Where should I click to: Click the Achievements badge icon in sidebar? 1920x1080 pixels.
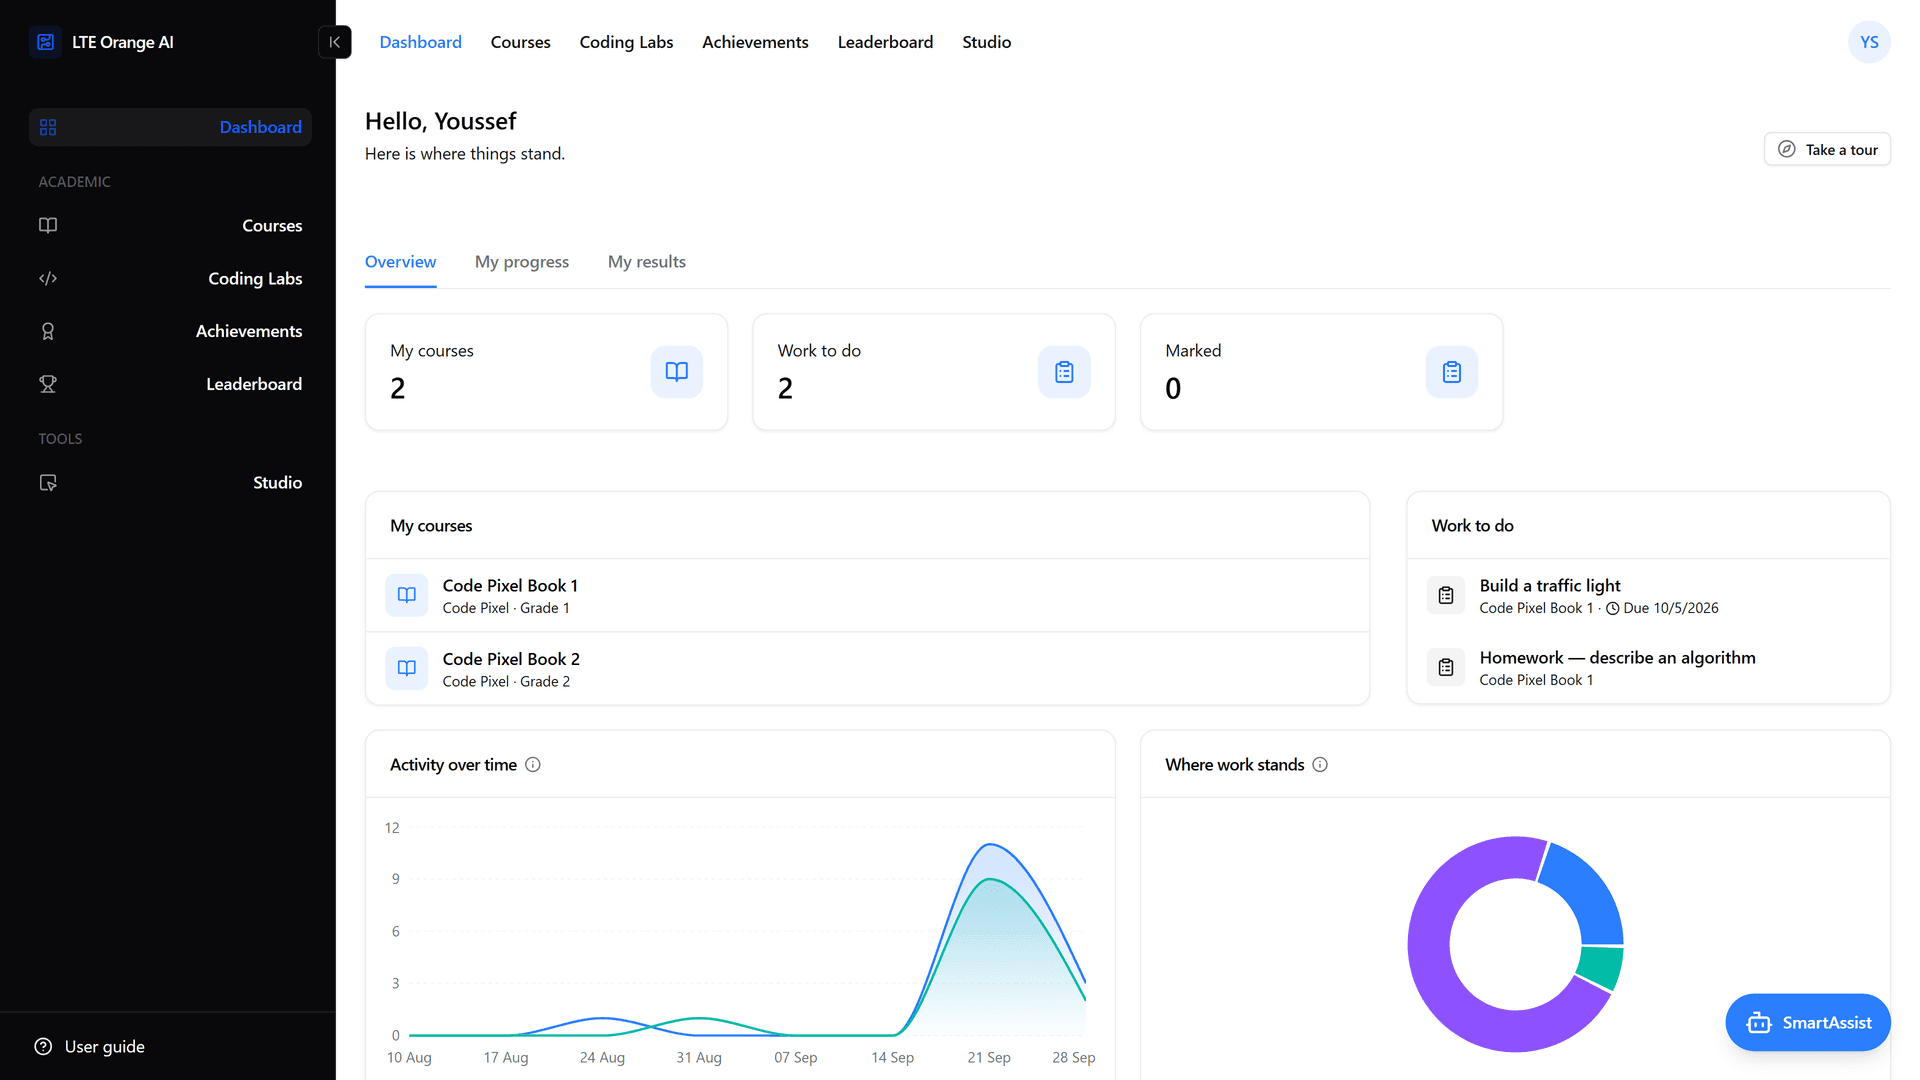click(x=48, y=331)
